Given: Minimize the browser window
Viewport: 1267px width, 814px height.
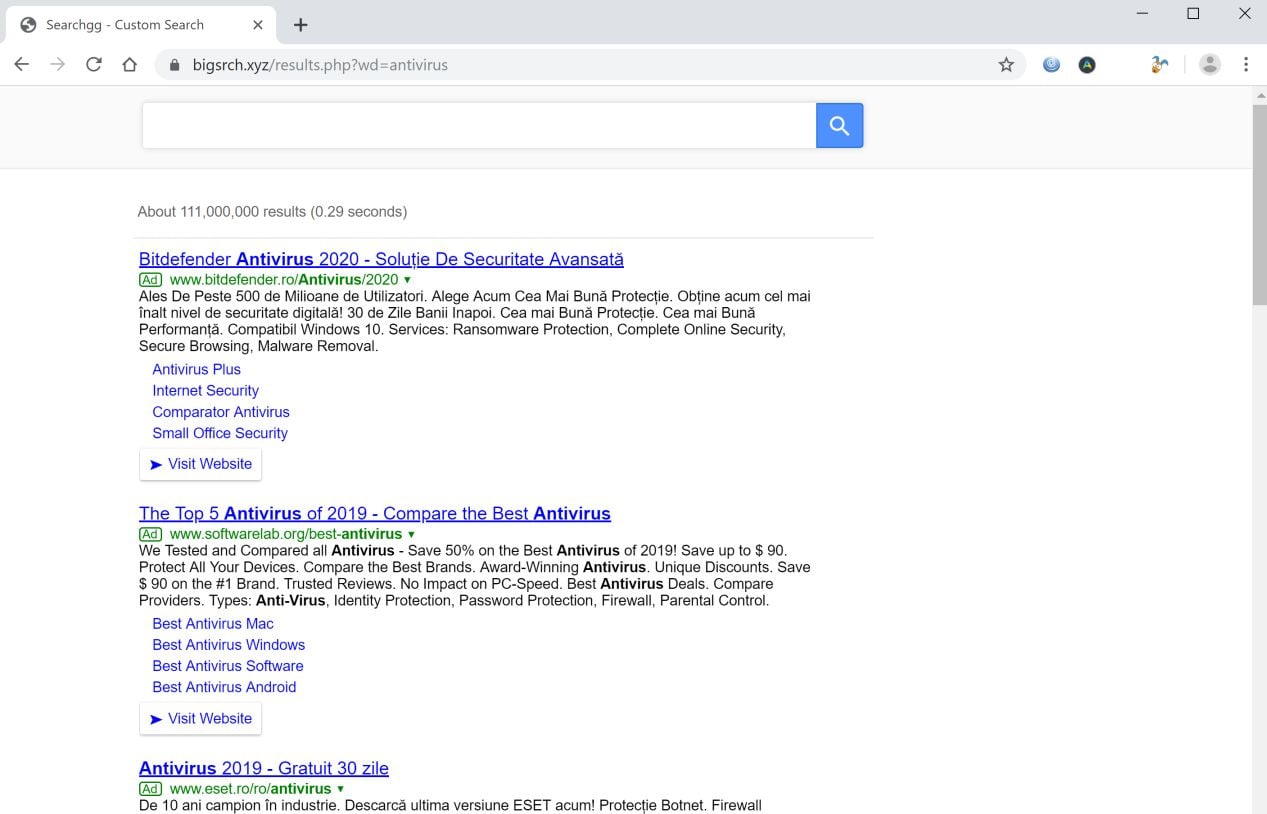Looking at the screenshot, I should [1142, 14].
